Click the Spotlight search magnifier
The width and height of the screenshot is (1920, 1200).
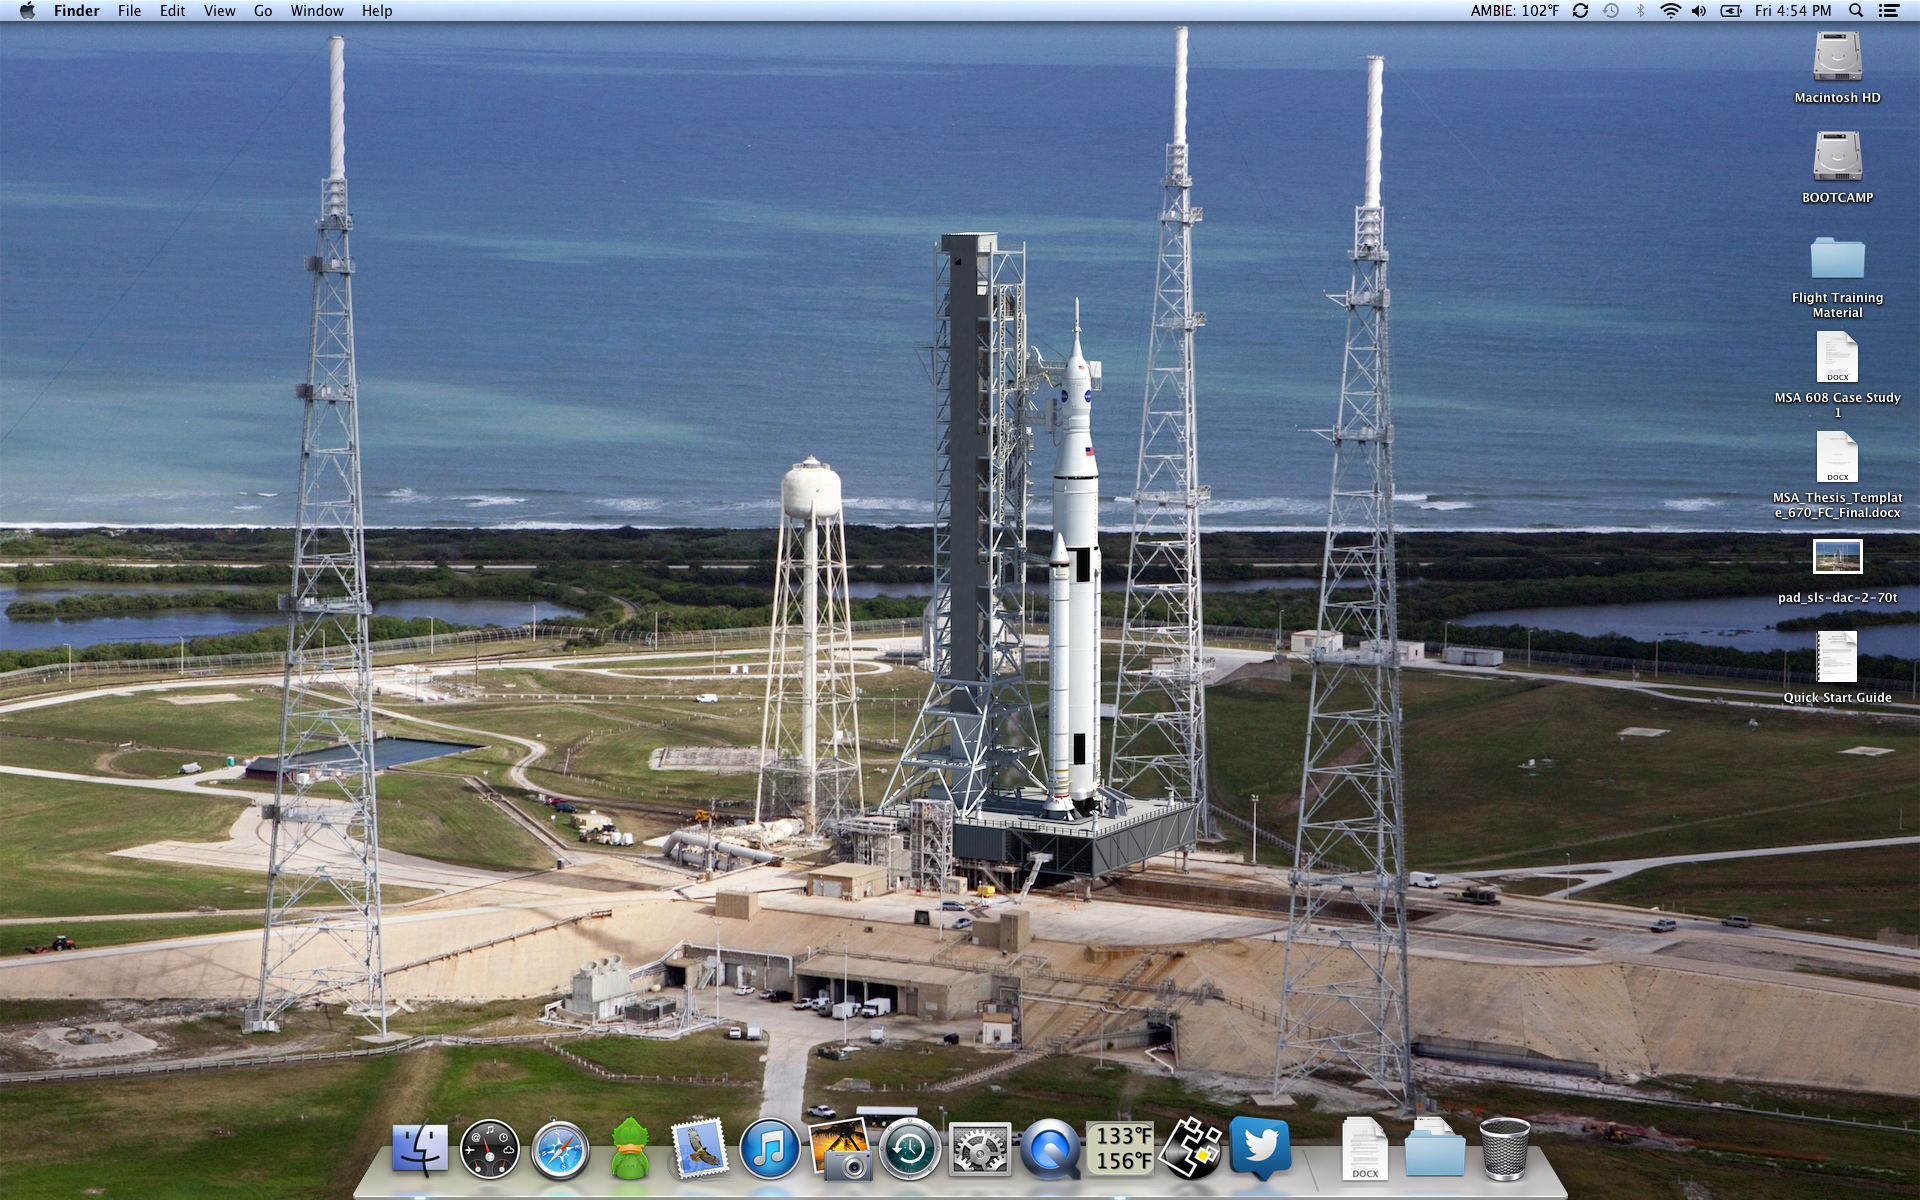pos(1856,11)
